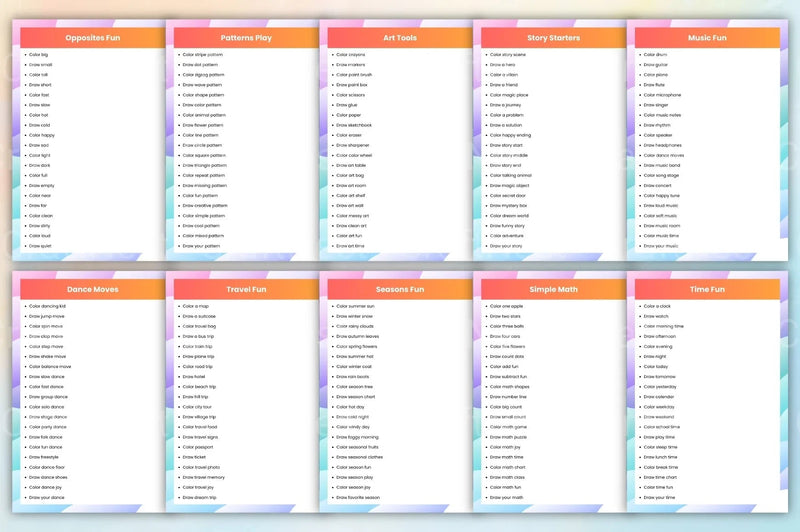The height and width of the screenshot is (532, 800).
Task: Select "Color drum" in Music Fun
Action: pyautogui.click(x=655, y=55)
